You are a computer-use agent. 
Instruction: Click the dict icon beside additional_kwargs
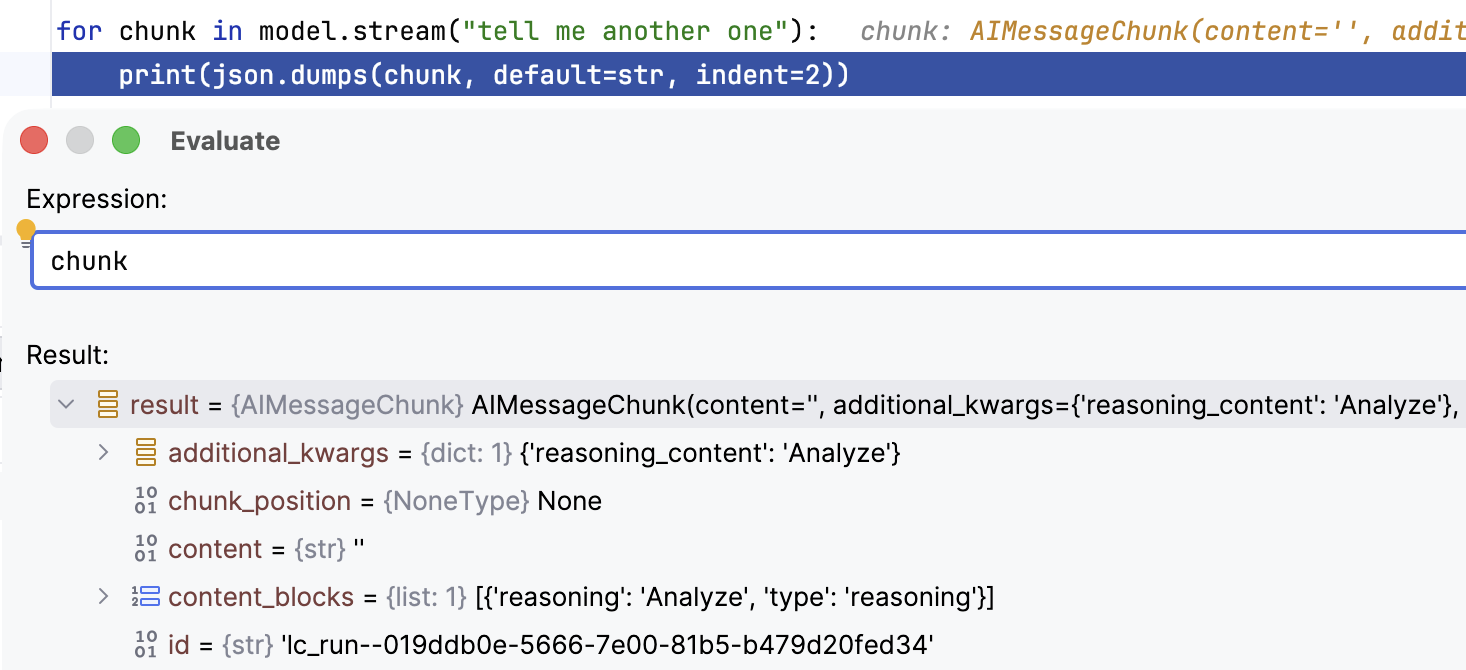click(146, 453)
